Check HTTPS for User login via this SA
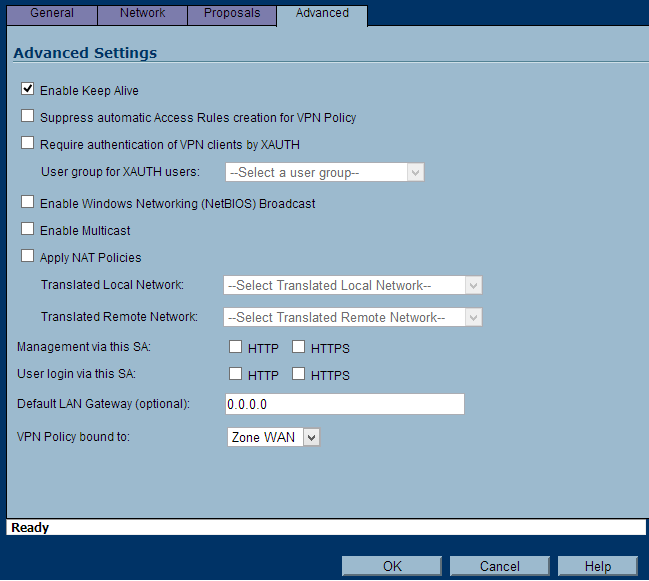The image size is (649, 581). 298,374
